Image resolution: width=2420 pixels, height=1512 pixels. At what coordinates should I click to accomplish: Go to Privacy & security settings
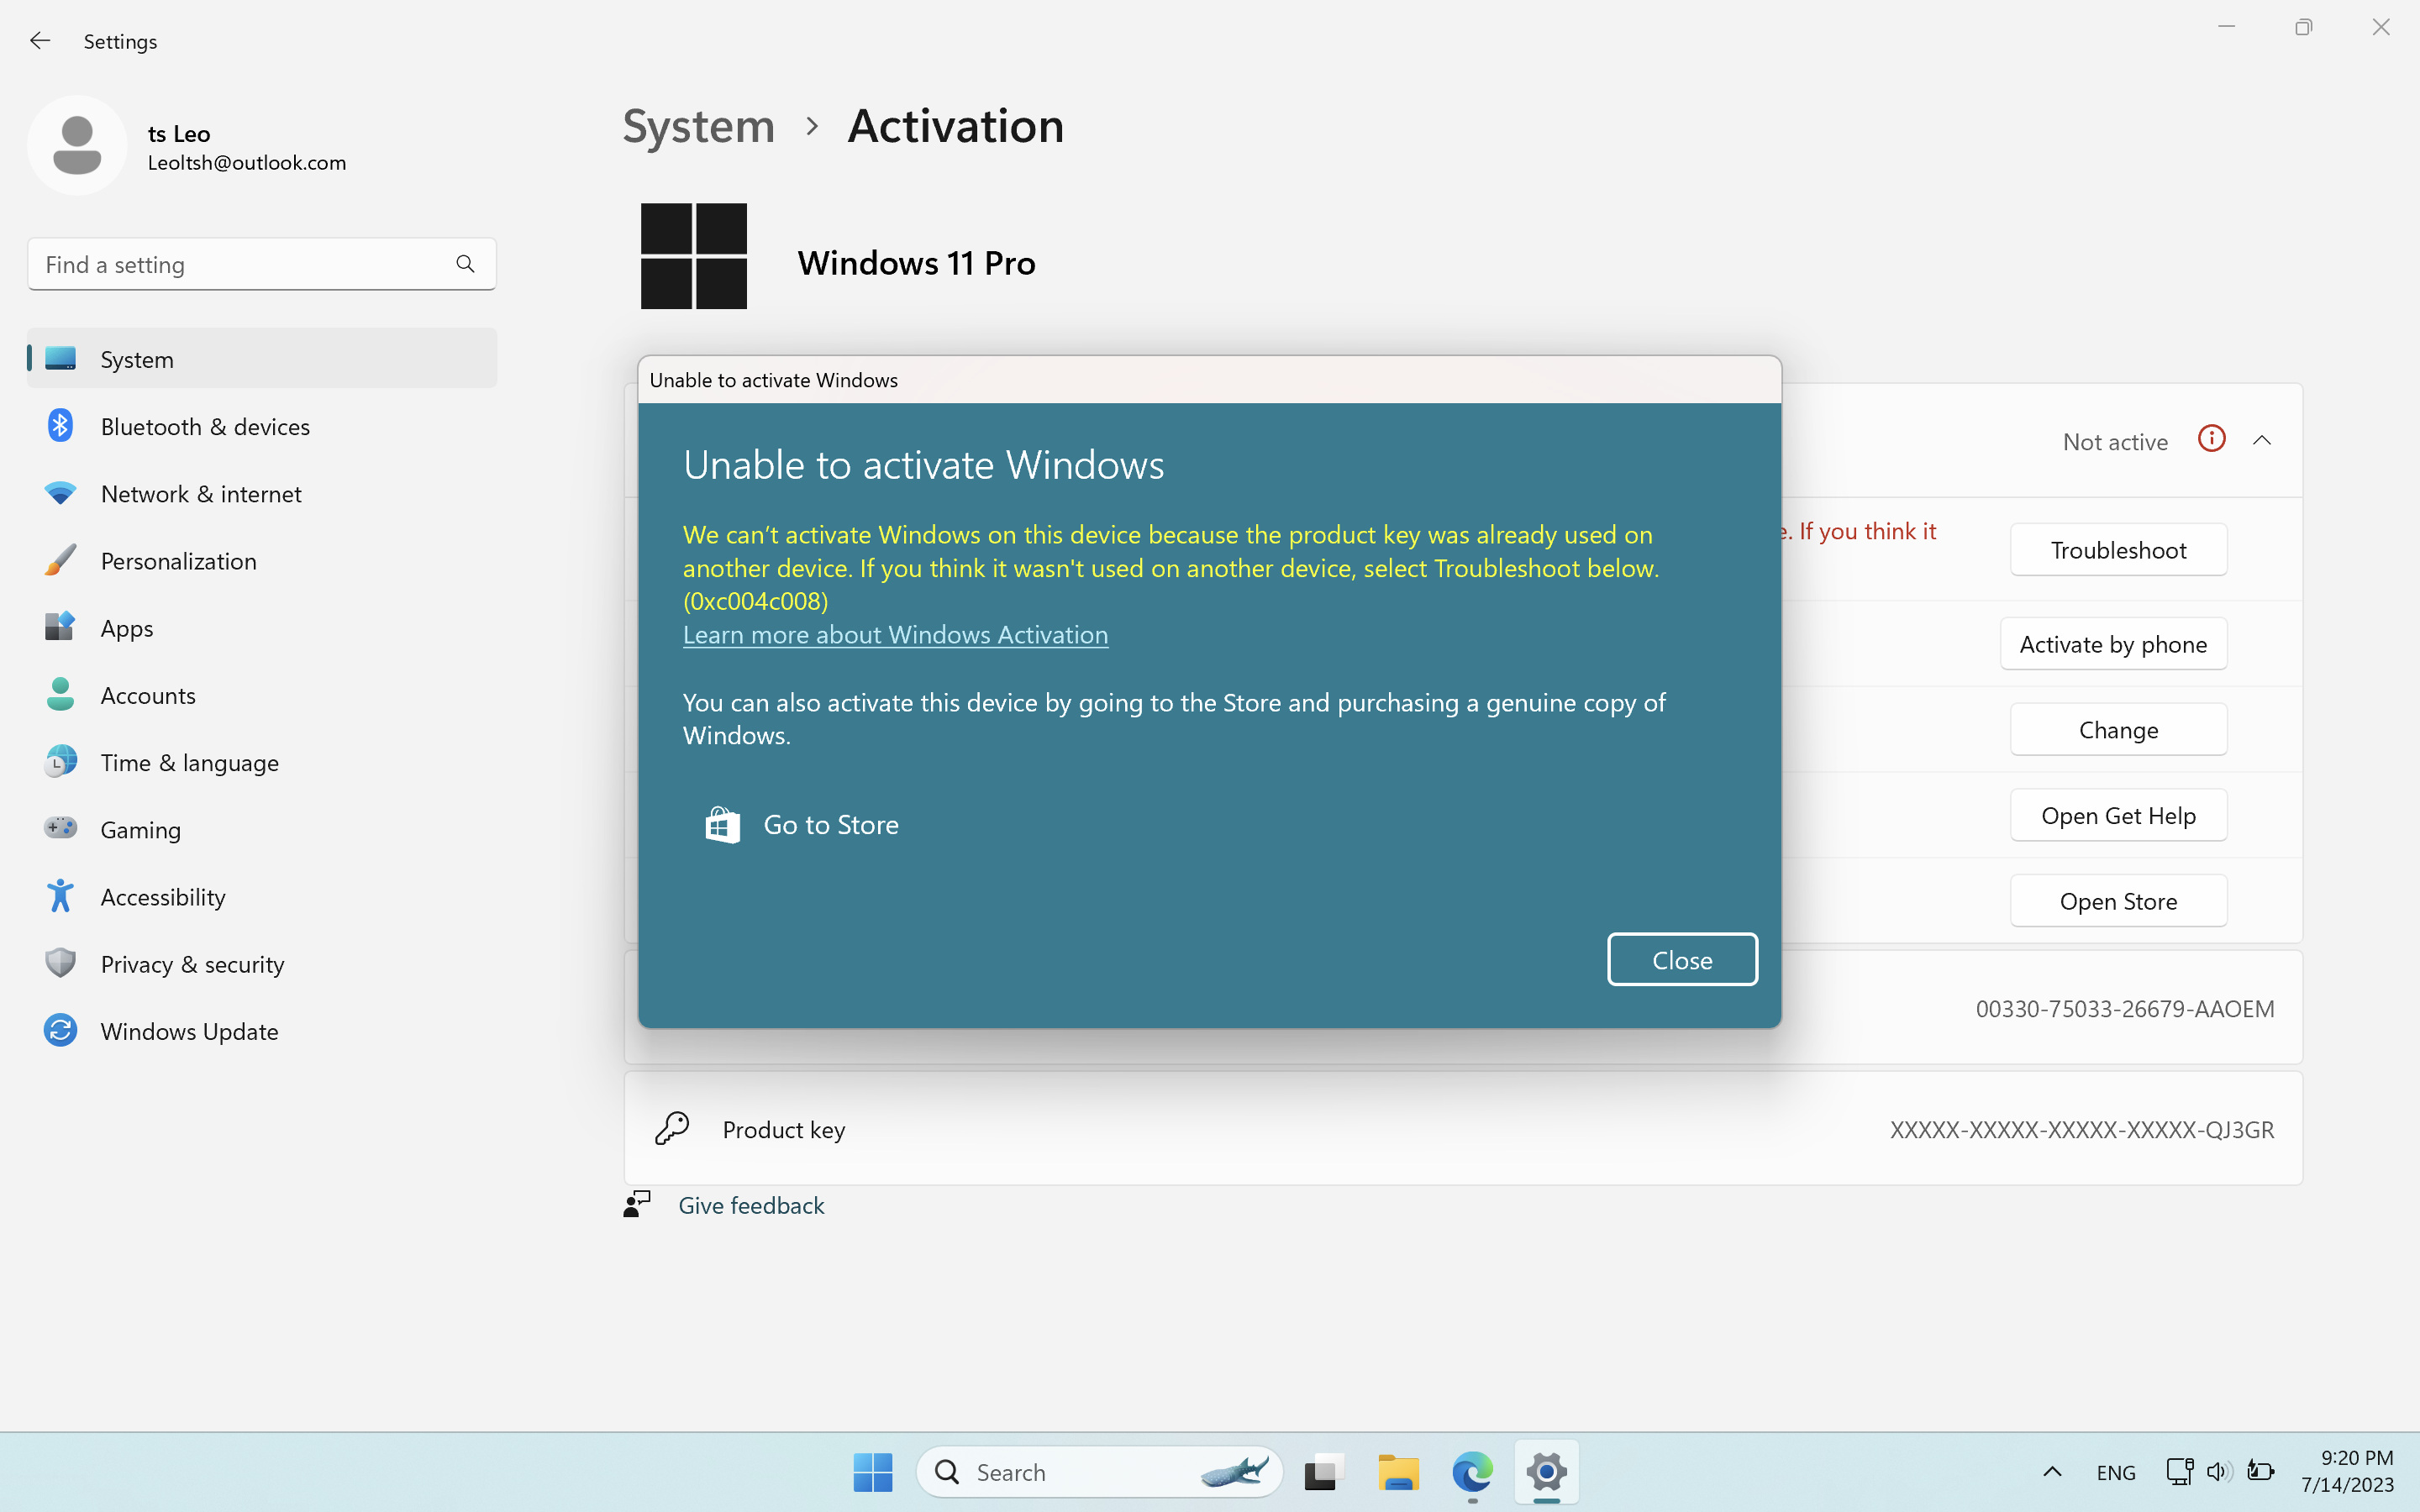[x=192, y=964]
